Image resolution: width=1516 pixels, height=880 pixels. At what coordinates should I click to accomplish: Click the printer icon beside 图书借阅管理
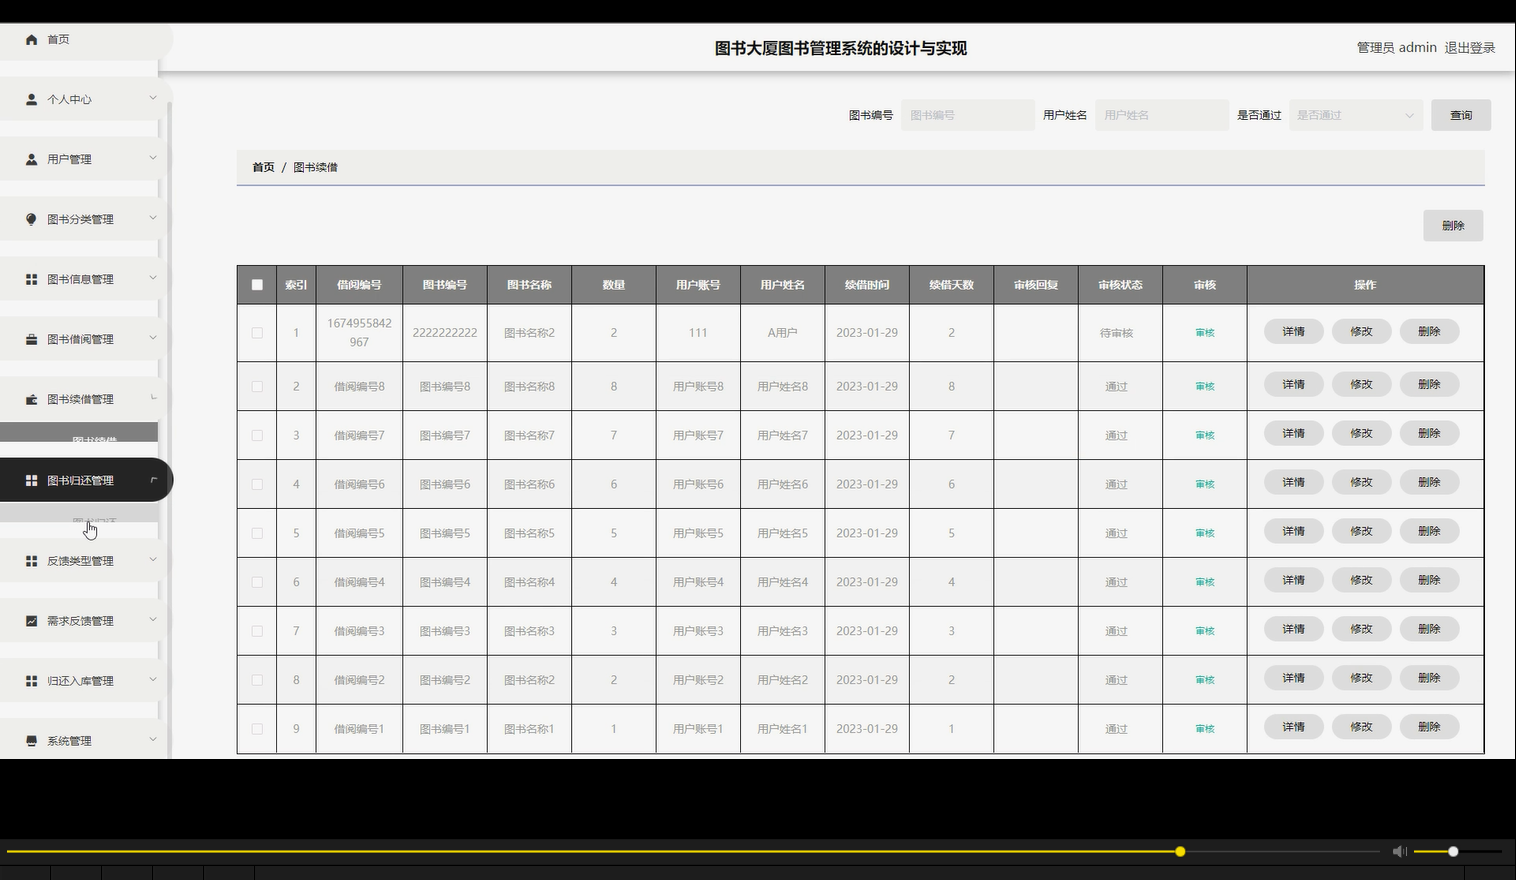(29, 338)
